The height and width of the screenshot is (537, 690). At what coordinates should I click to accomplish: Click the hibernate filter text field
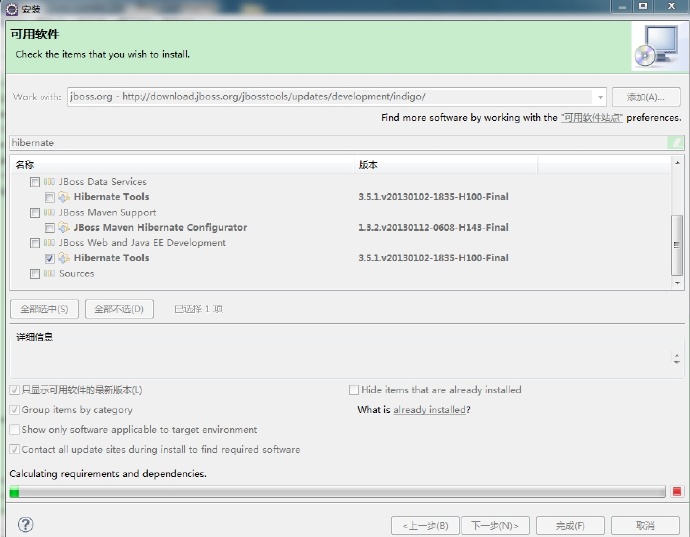point(339,143)
